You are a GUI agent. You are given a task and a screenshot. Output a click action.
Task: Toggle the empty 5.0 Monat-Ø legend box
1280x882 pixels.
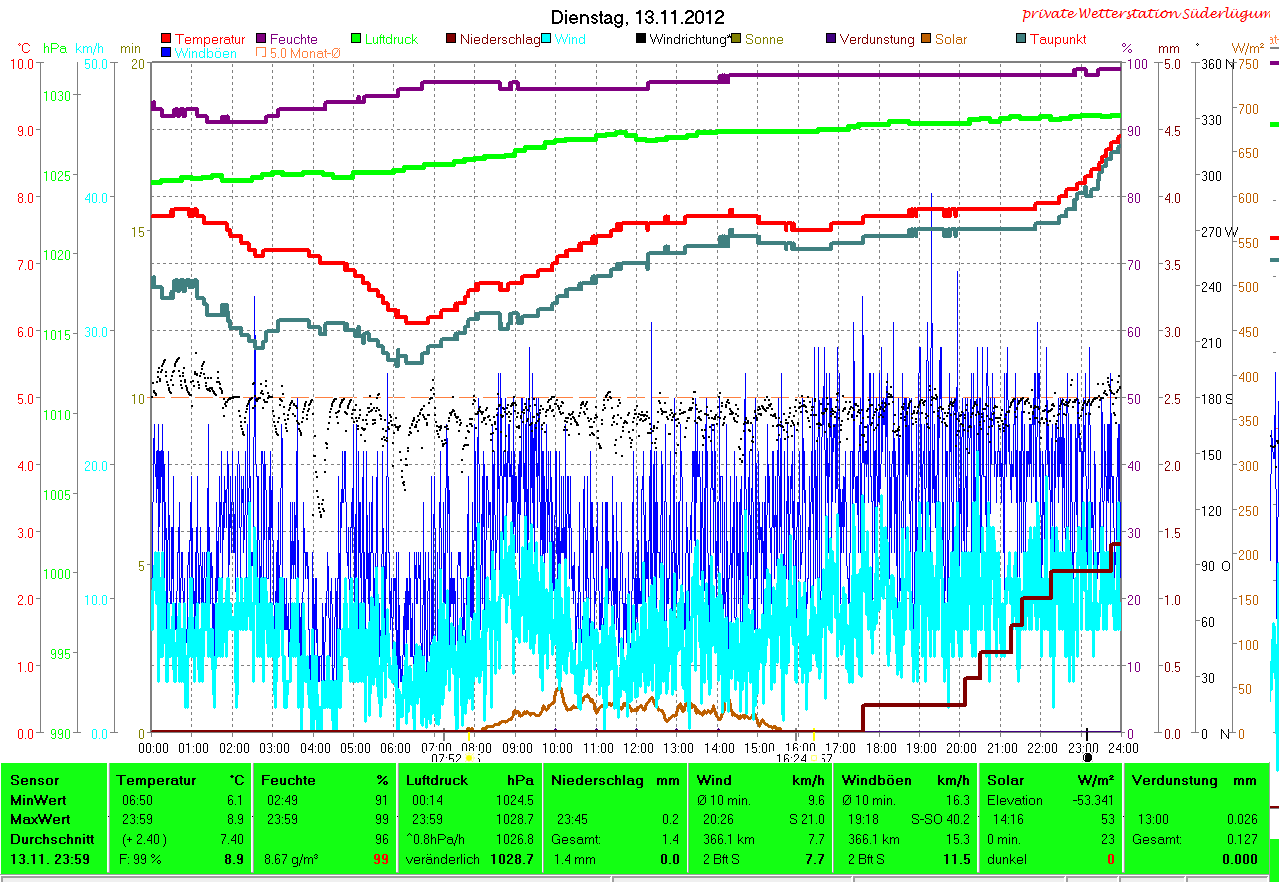pyautogui.click(x=262, y=53)
